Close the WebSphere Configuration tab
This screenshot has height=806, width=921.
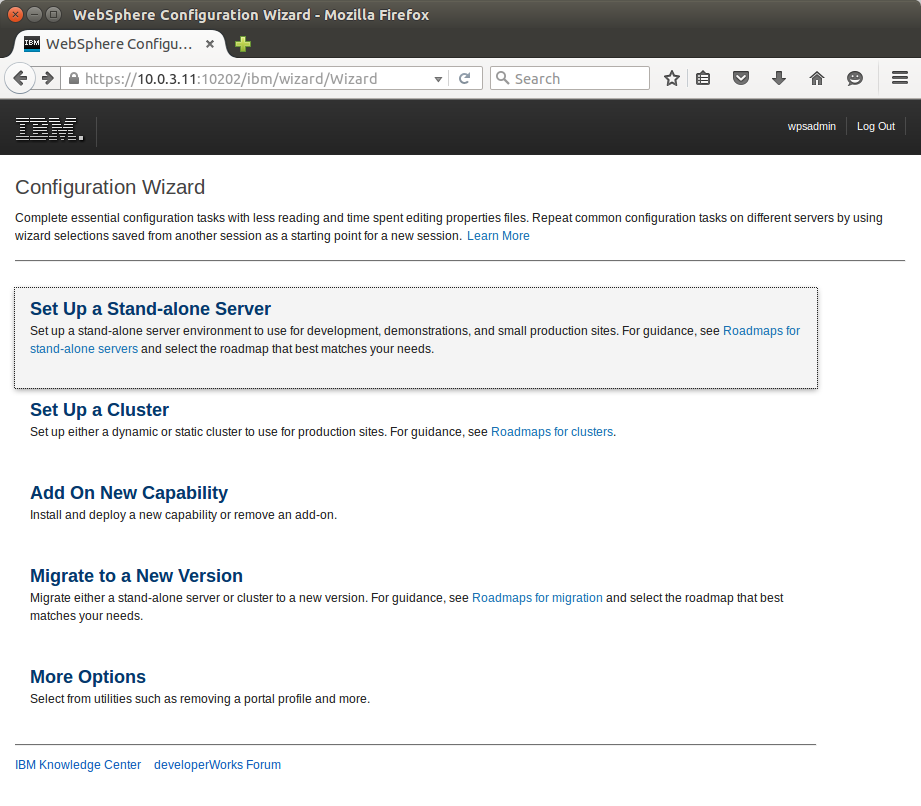point(210,44)
